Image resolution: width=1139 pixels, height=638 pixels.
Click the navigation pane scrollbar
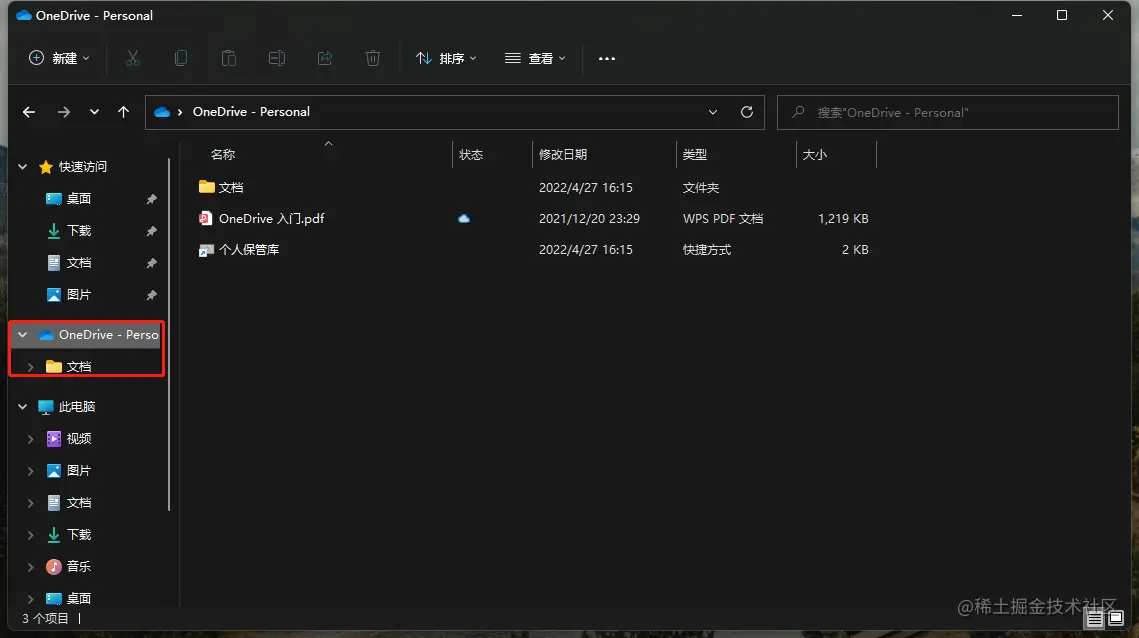tap(169, 334)
